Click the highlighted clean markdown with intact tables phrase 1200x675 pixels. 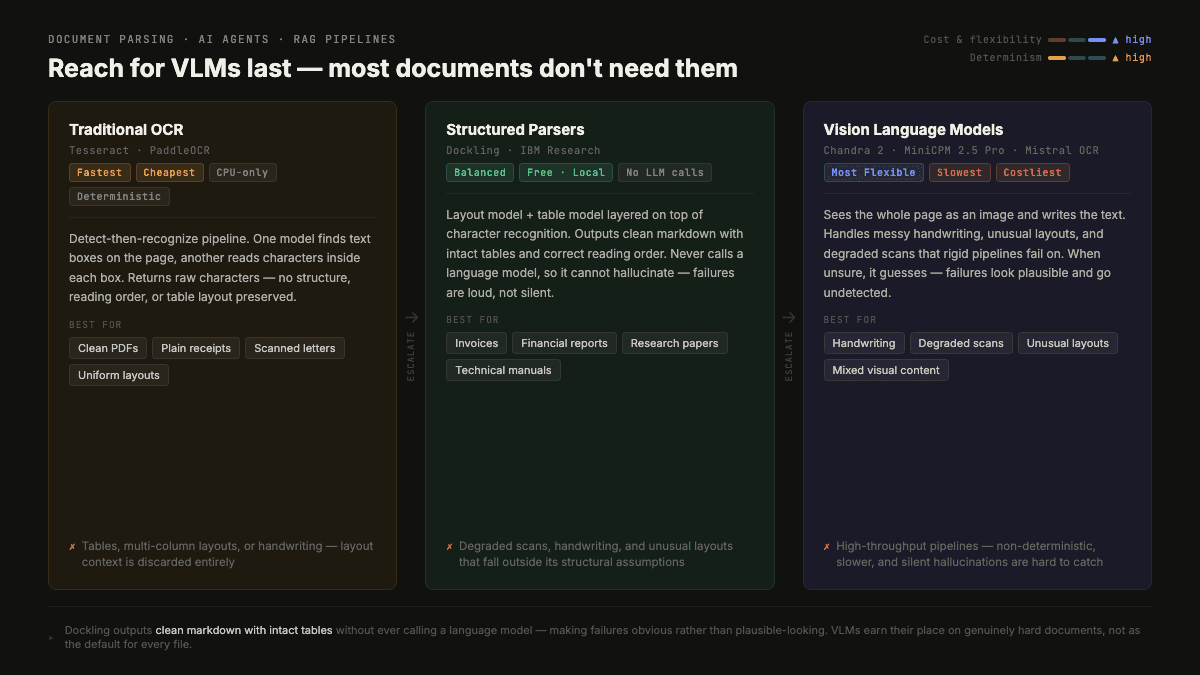point(244,631)
